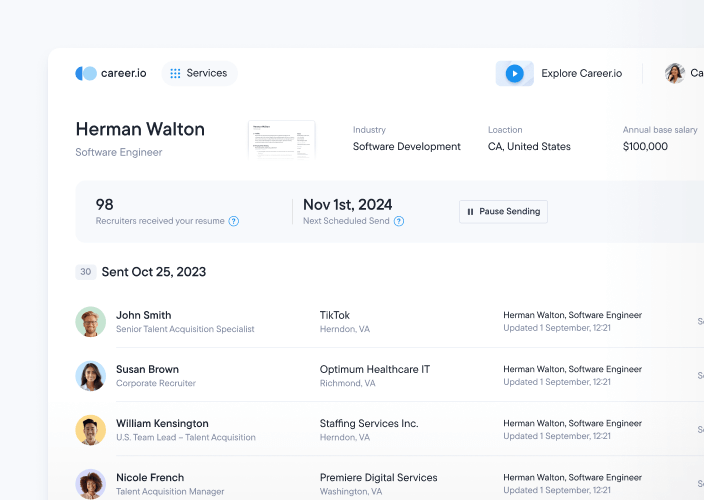Click the TikTok company name
Viewport: 704px width, 500px height.
click(334, 315)
